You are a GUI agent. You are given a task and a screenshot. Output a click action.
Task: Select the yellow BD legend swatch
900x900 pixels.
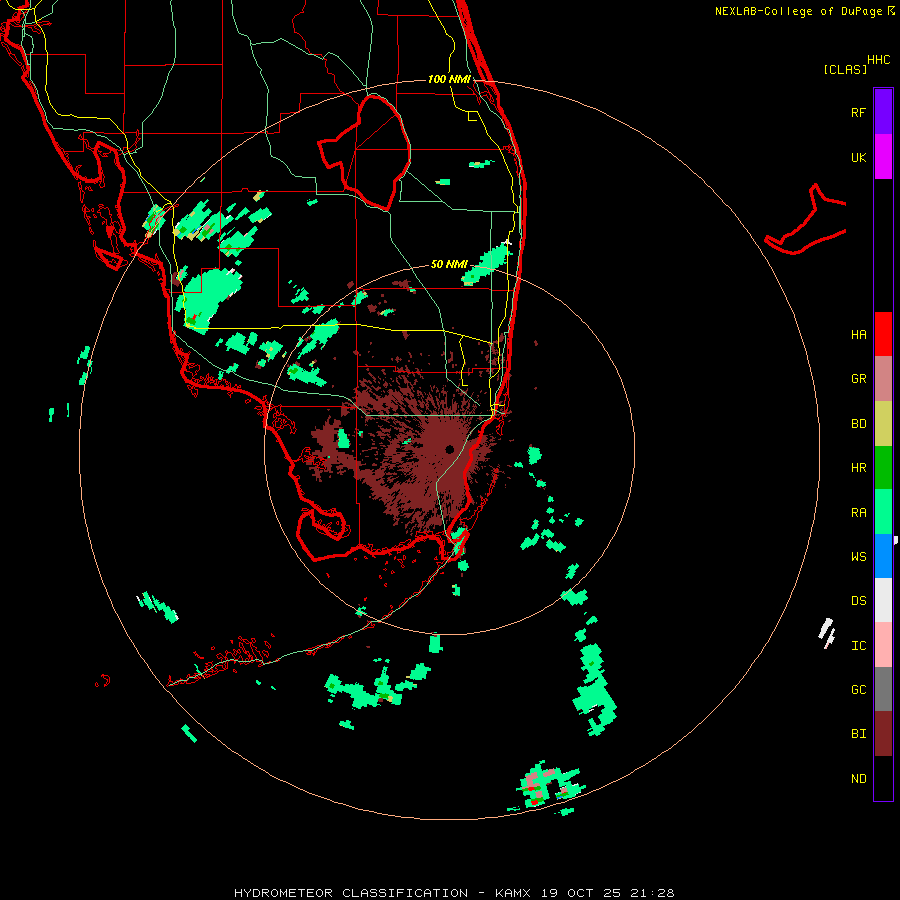883,424
